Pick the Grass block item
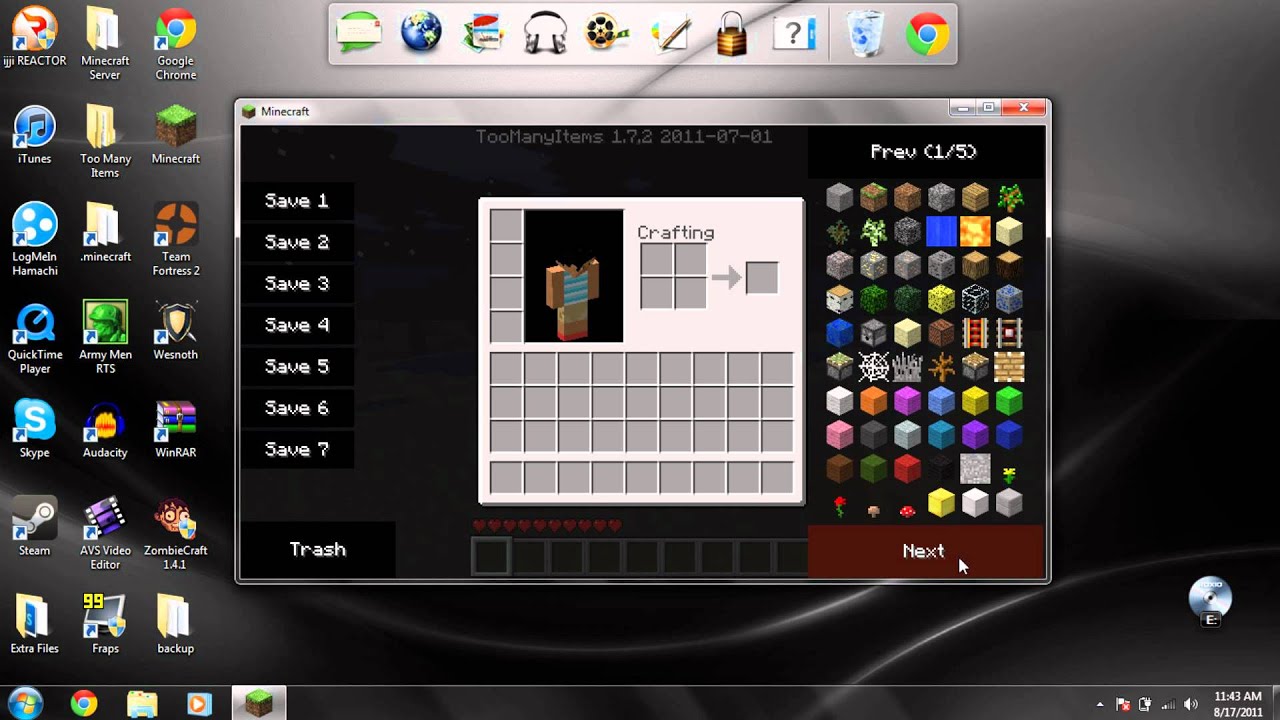The width and height of the screenshot is (1280, 720). [x=873, y=197]
